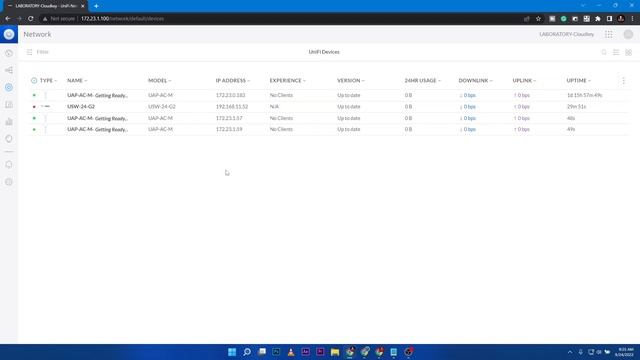
Task: Open the USW-24-G2 device
Action: (81, 107)
